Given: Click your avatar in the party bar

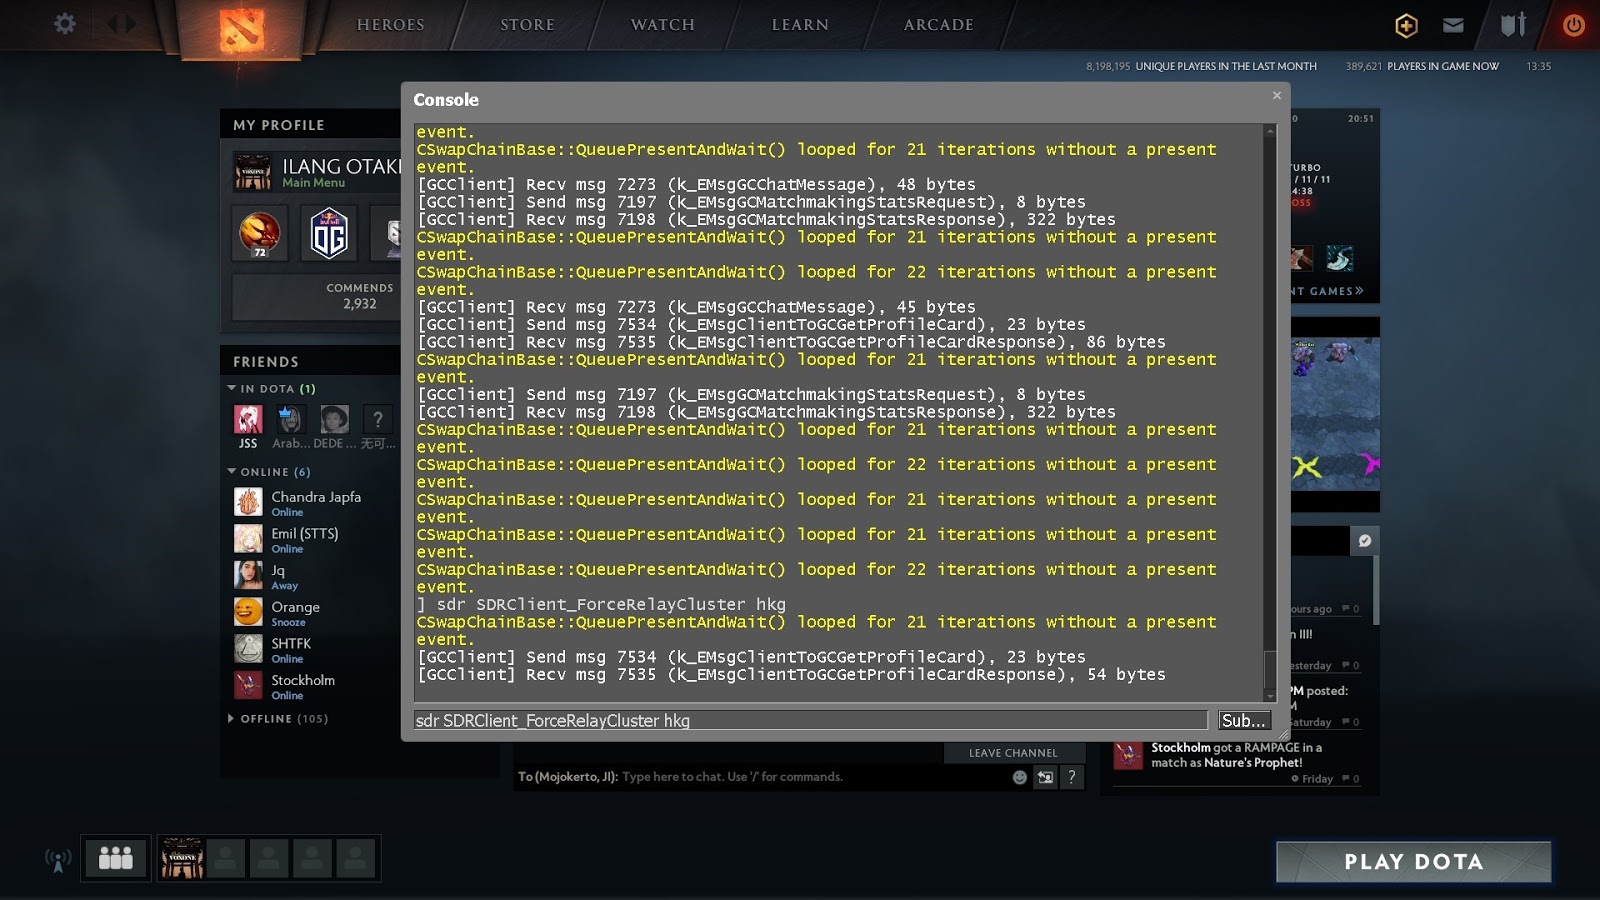Looking at the screenshot, I should [x=182, y=858].
